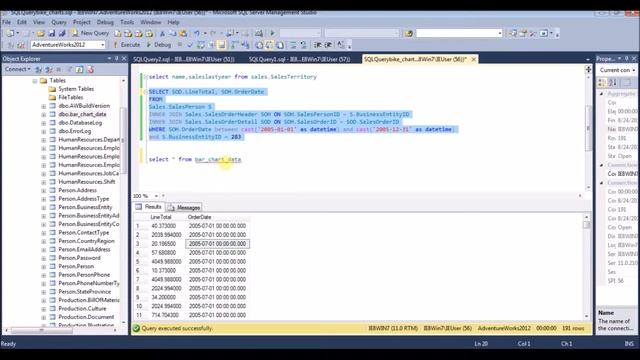Click the Parse checkmark icon

[190, 44]
